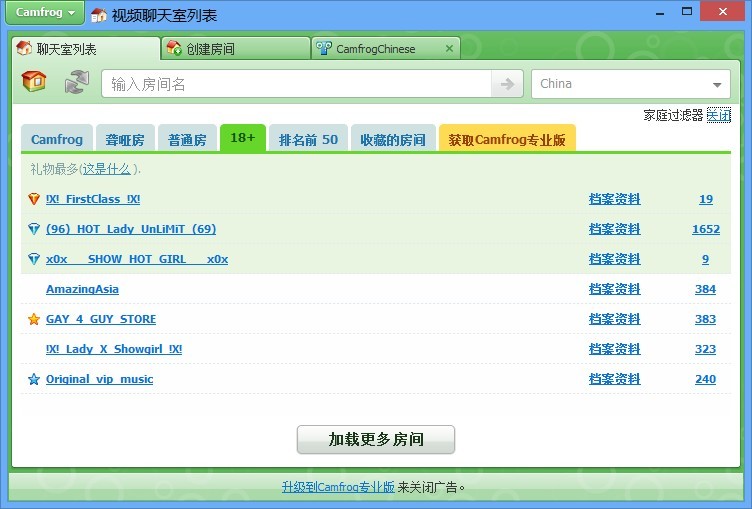Open the !X!_FirstClass_!X! room

pyautogui.click(x=93, y=199)
